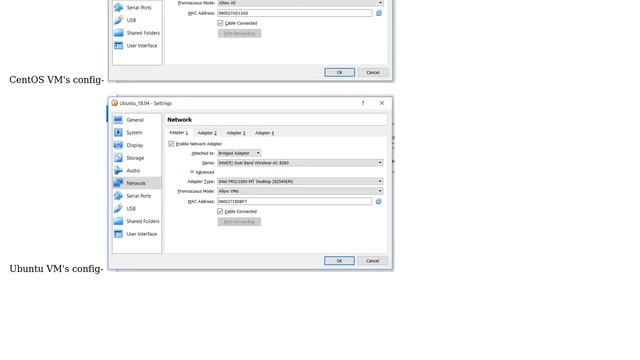Open the Attached to Bridged Adapter dropdown
This screenshot has width=640, height=360.
click(x=239, y=153)
